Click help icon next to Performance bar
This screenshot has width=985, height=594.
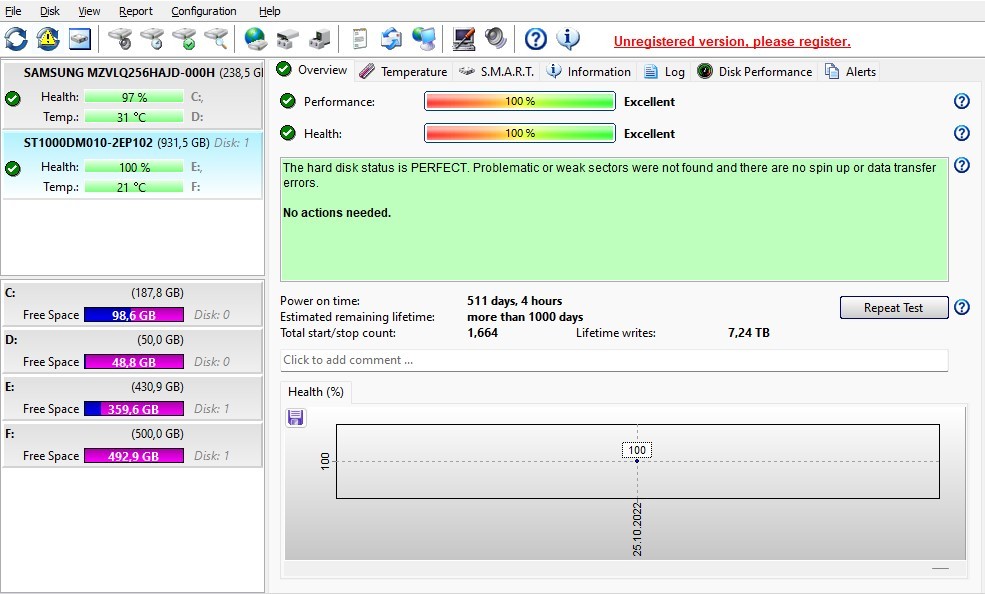[x=962, y=101]
